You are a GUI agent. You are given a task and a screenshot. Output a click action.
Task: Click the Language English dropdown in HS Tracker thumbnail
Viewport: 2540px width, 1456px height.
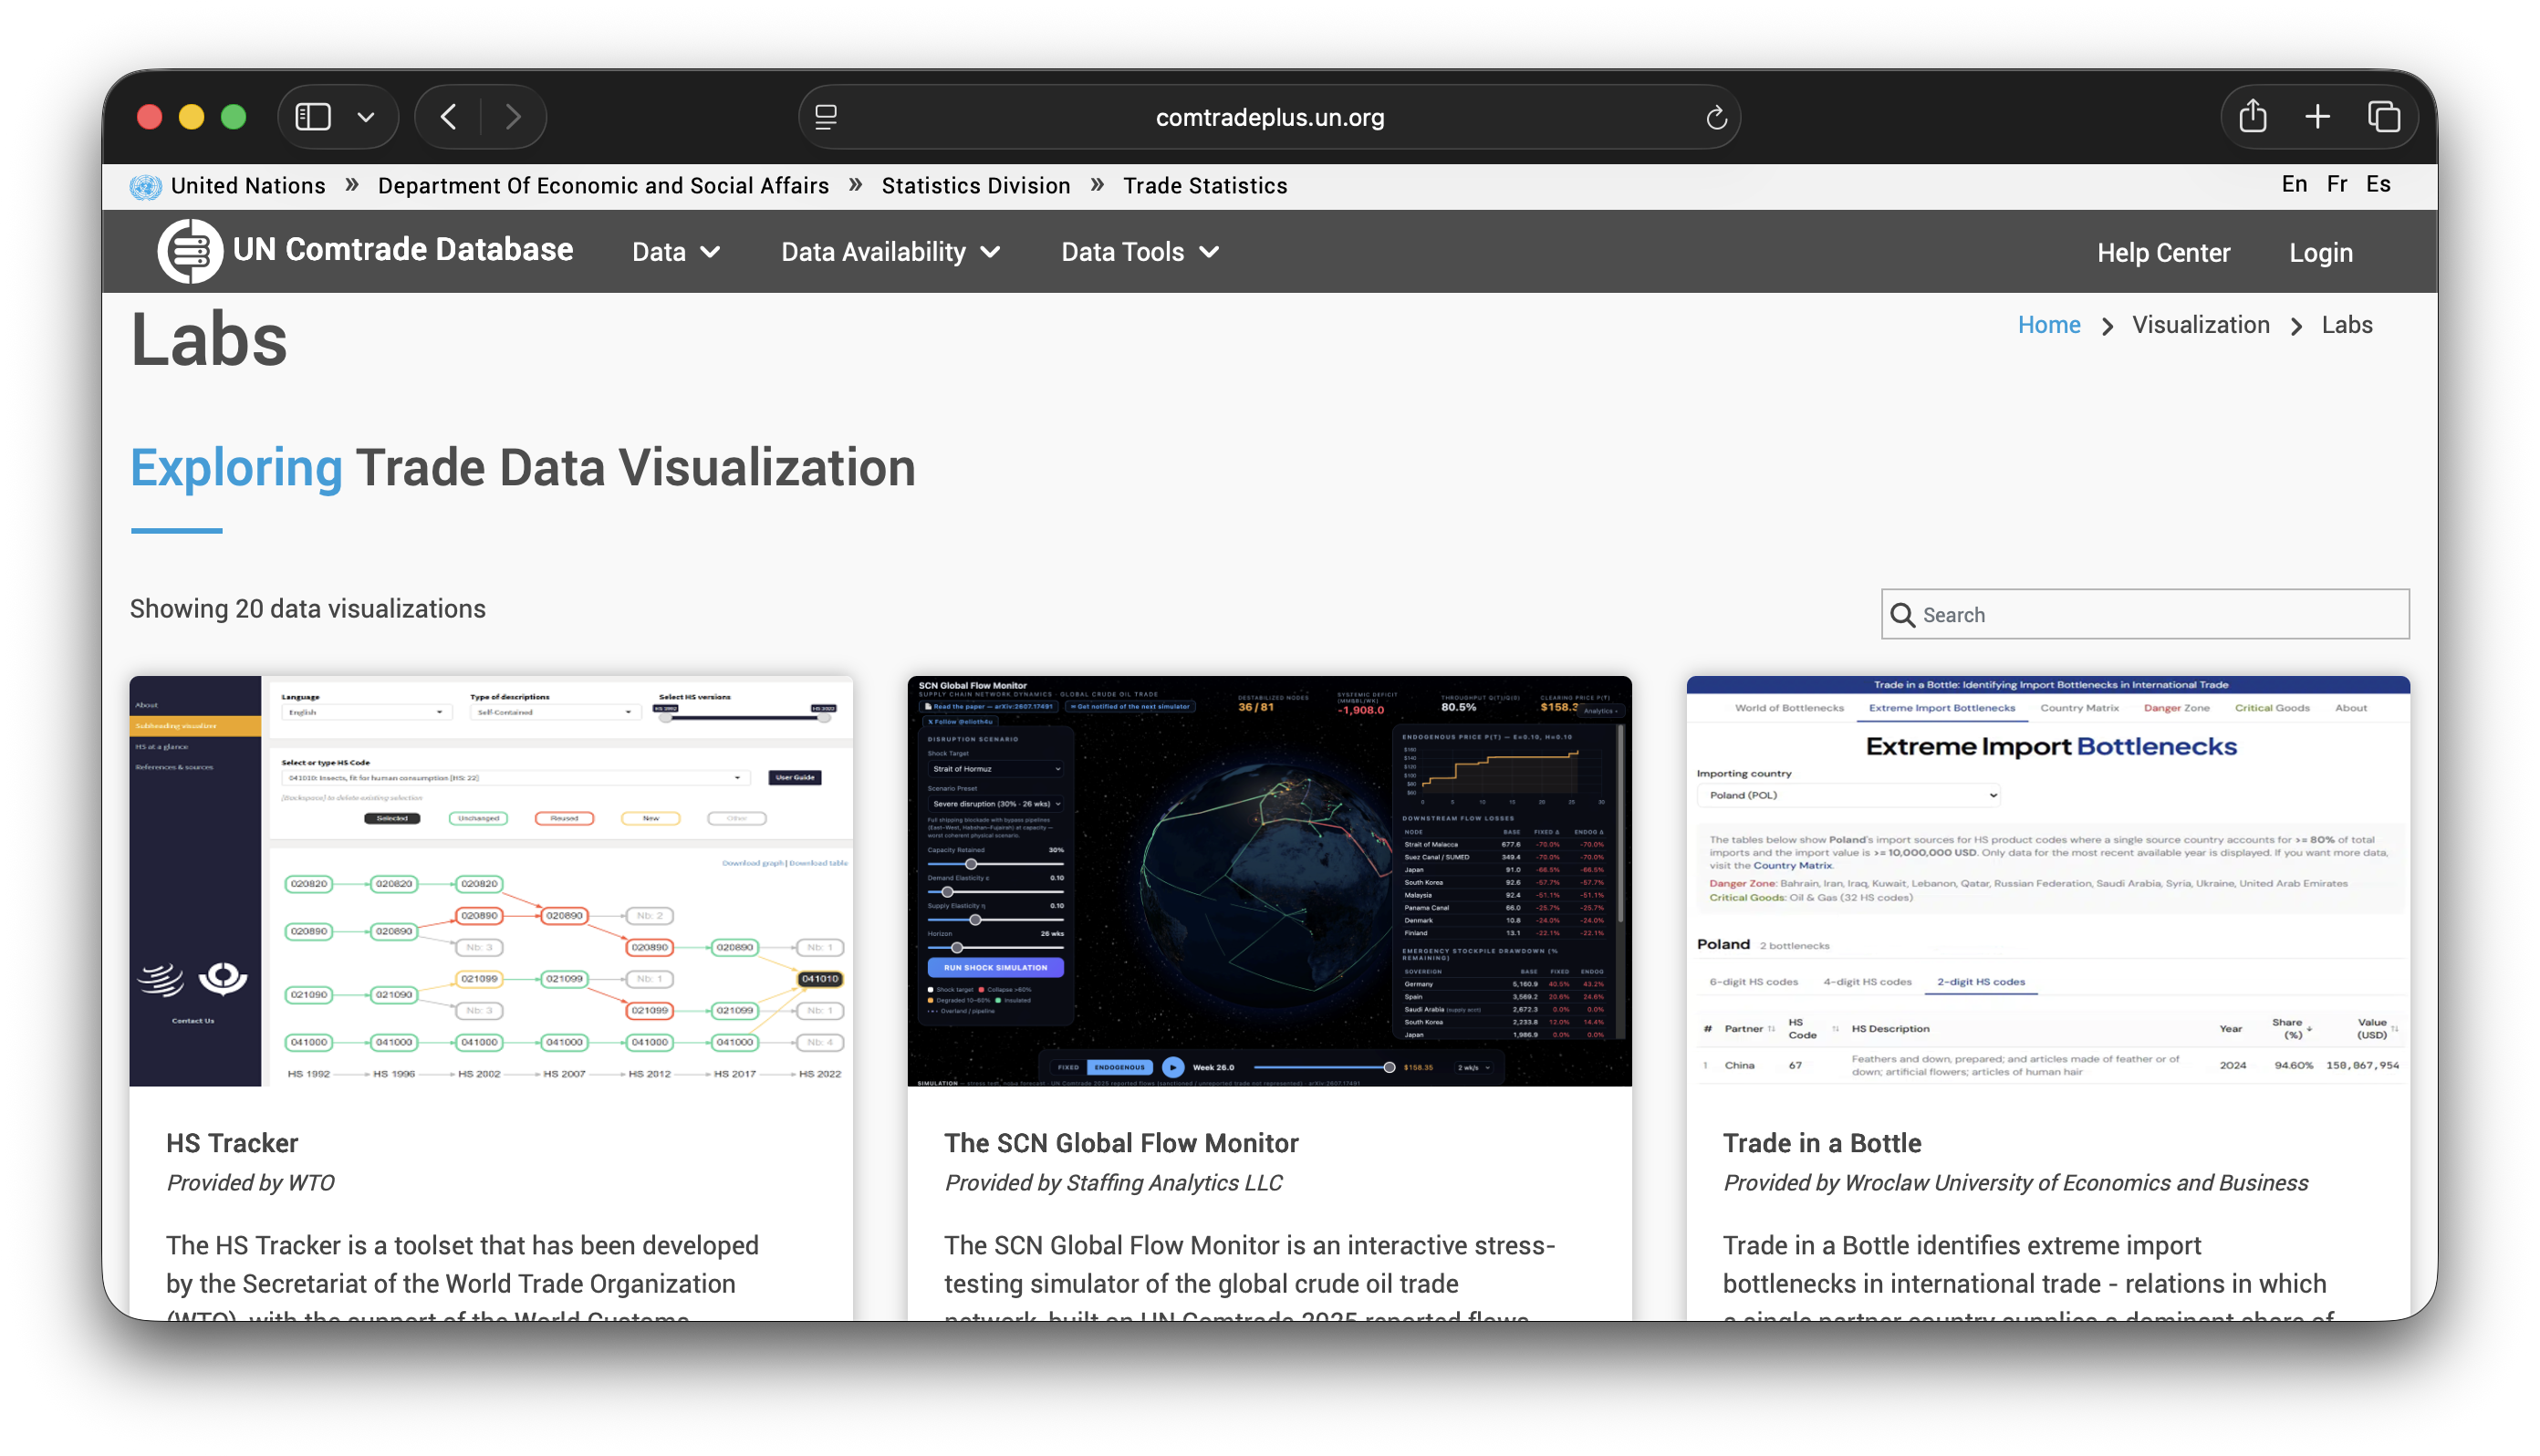point(365,712)
